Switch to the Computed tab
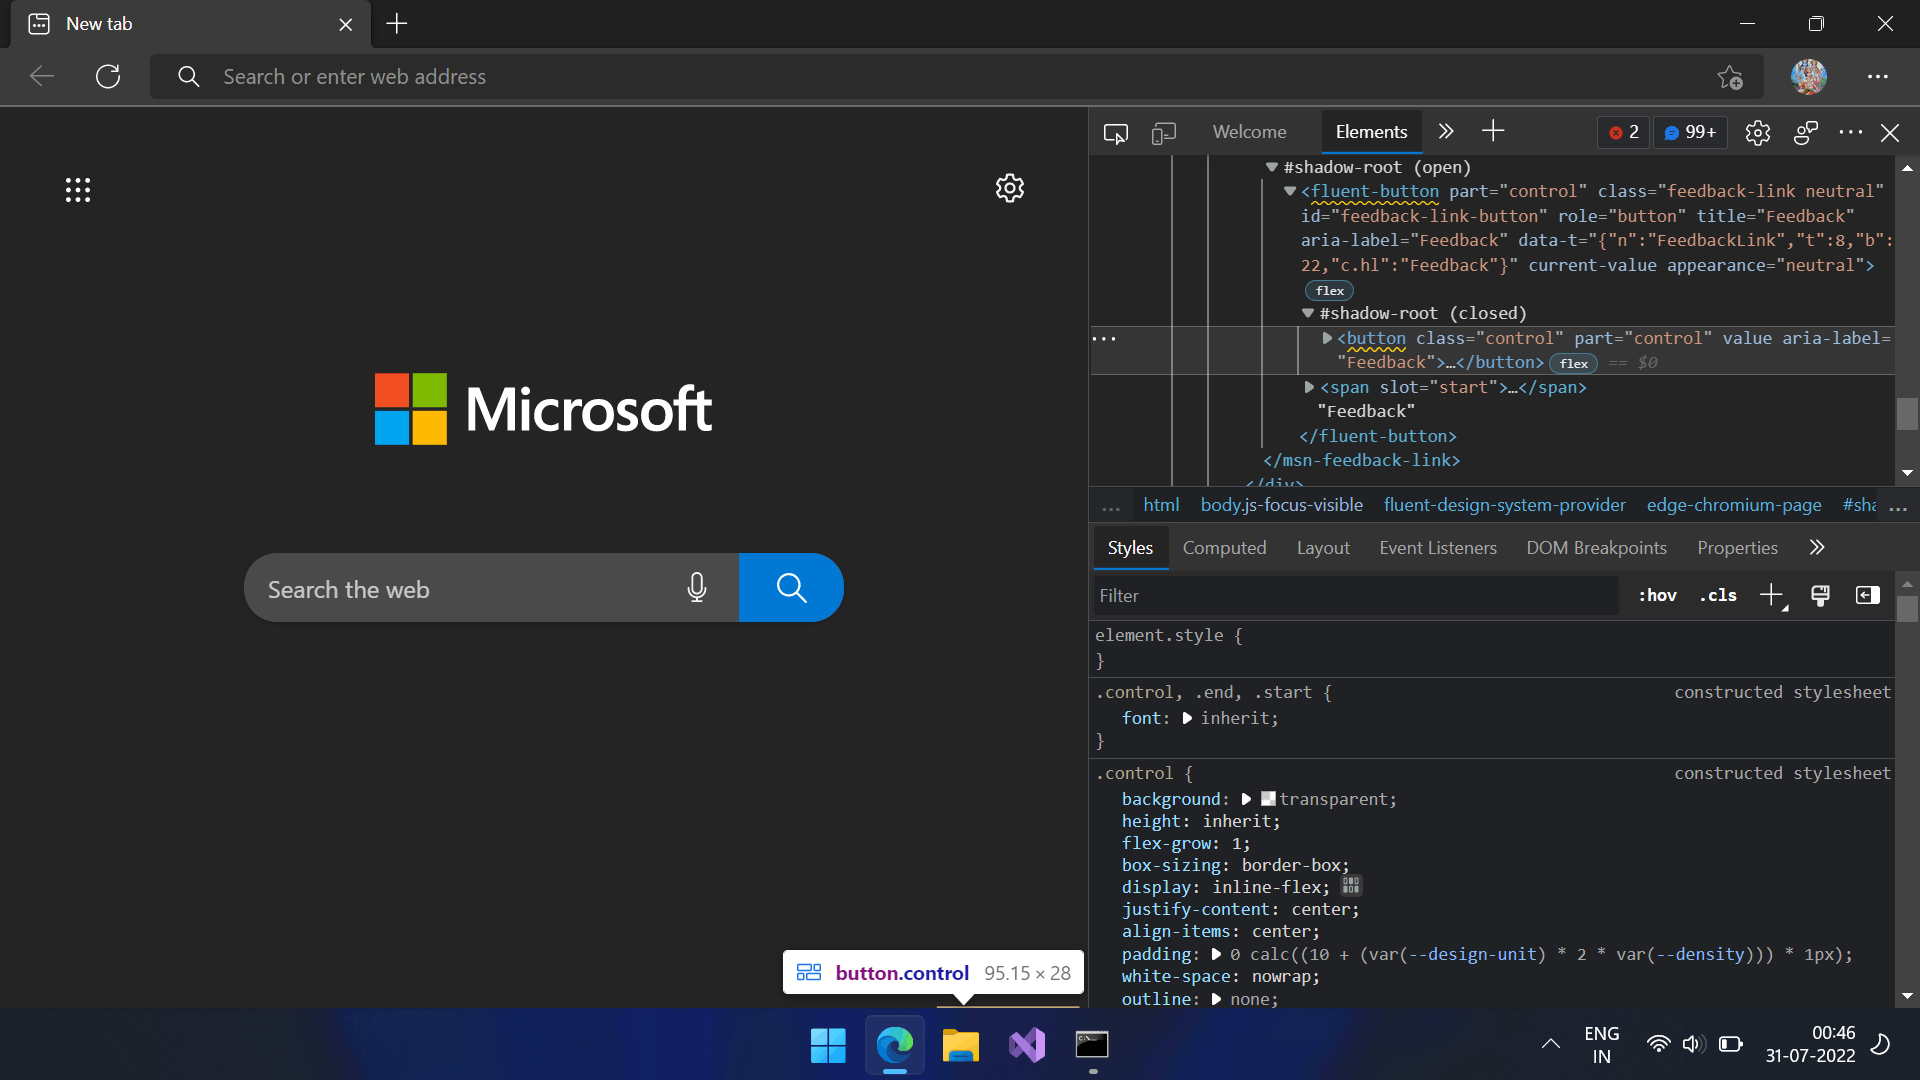Screen dimensions: 1920x1080 (1224, 548)
